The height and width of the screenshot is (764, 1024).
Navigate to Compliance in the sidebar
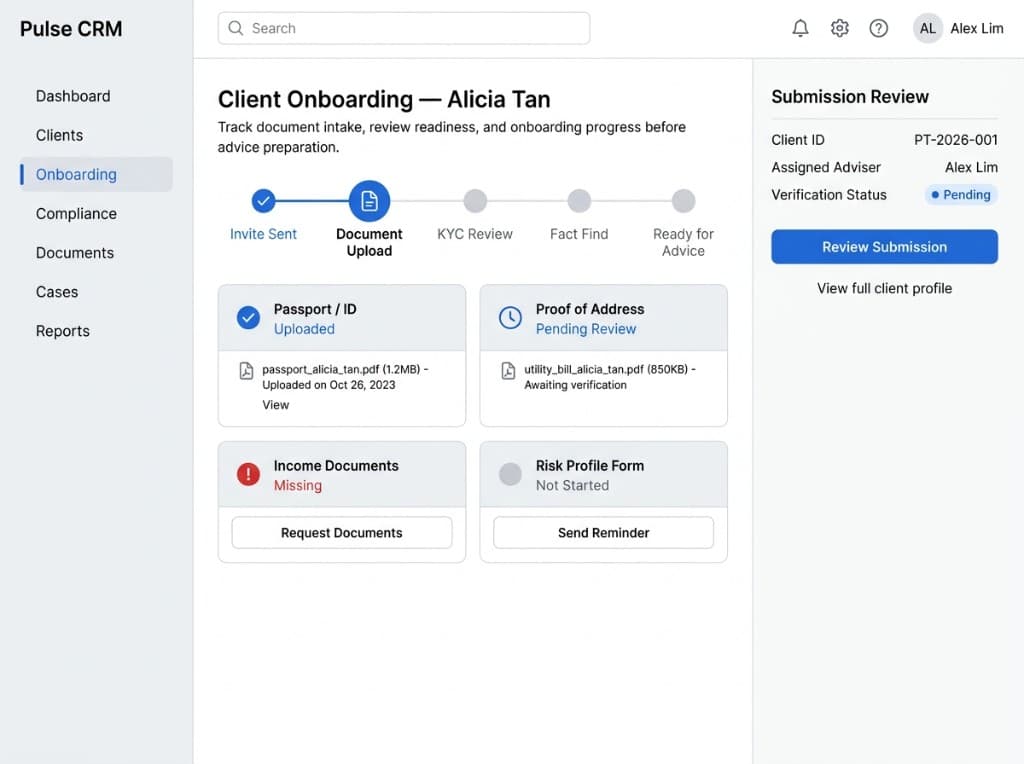(x=76, y=213)
